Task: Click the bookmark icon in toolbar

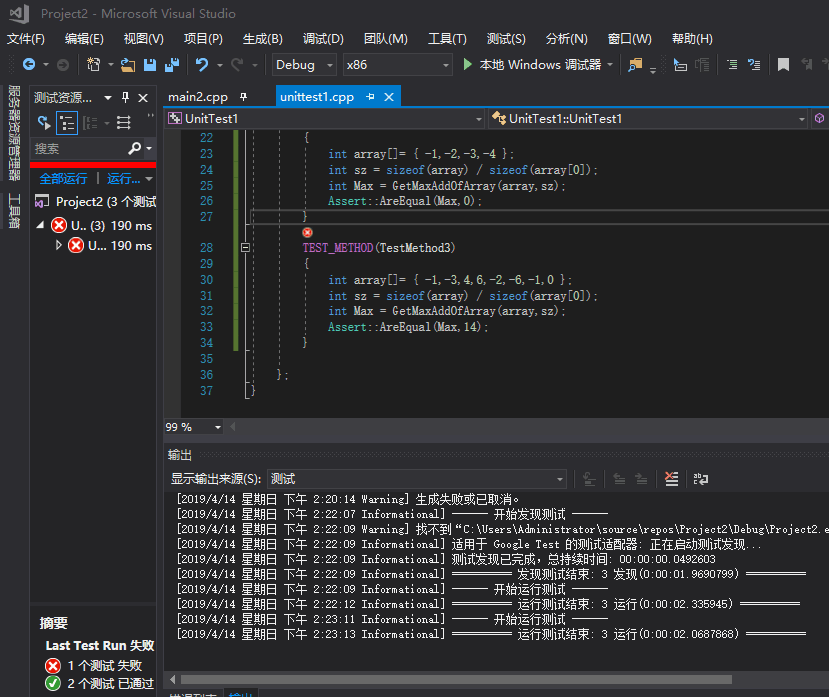Action: tap(783, 65)
